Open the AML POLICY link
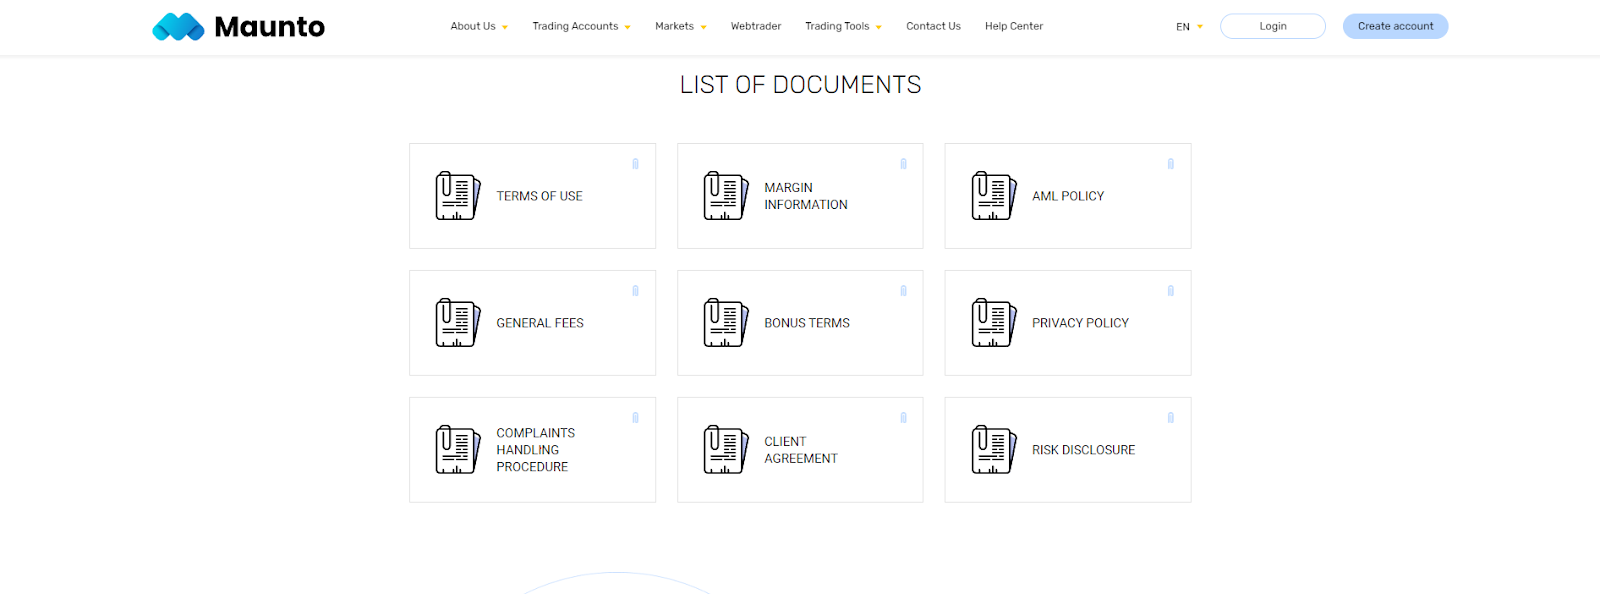Screen dimensions: 1600x594 click(1068, 196)
